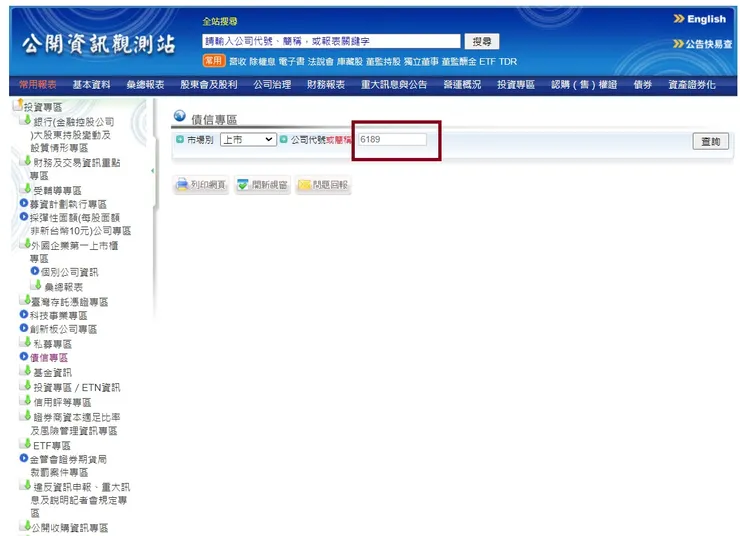Click the 搜尋 site search button
The image size is (740, 536).
481,42
